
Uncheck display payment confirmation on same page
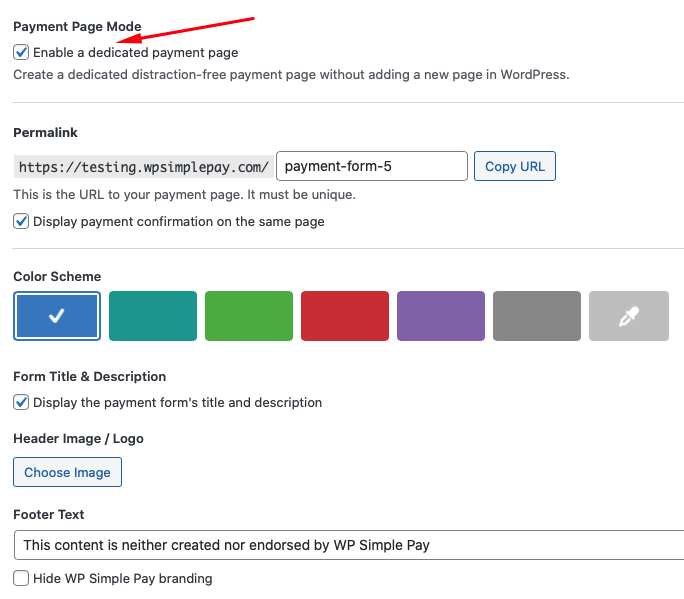pos(21,221)
